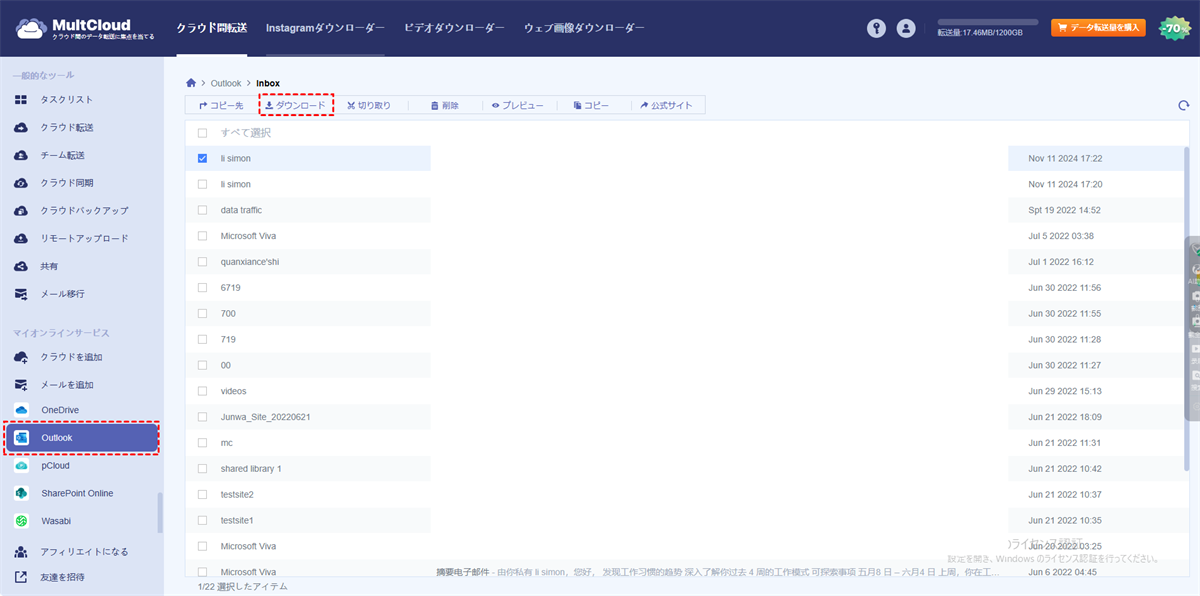The height and width of the screenshot is (596, 1200).
Task: Click the data usage progress bar
Action: [x=988, y=22]
